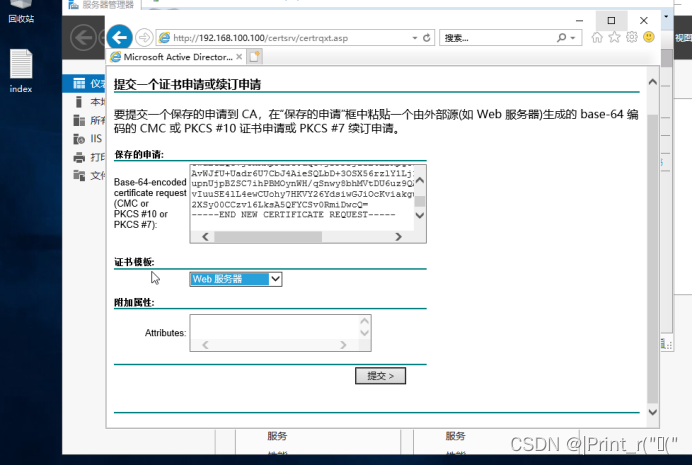Open favorites star icon
The width and height of the screenshot is (693, 465).
tap(614, 38)
